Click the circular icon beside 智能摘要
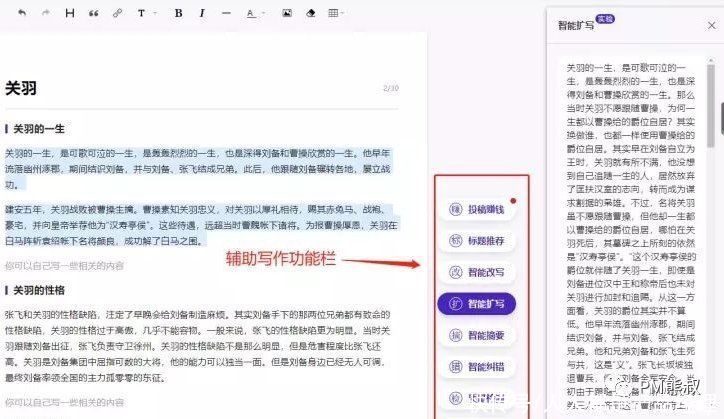 point(456,335)
